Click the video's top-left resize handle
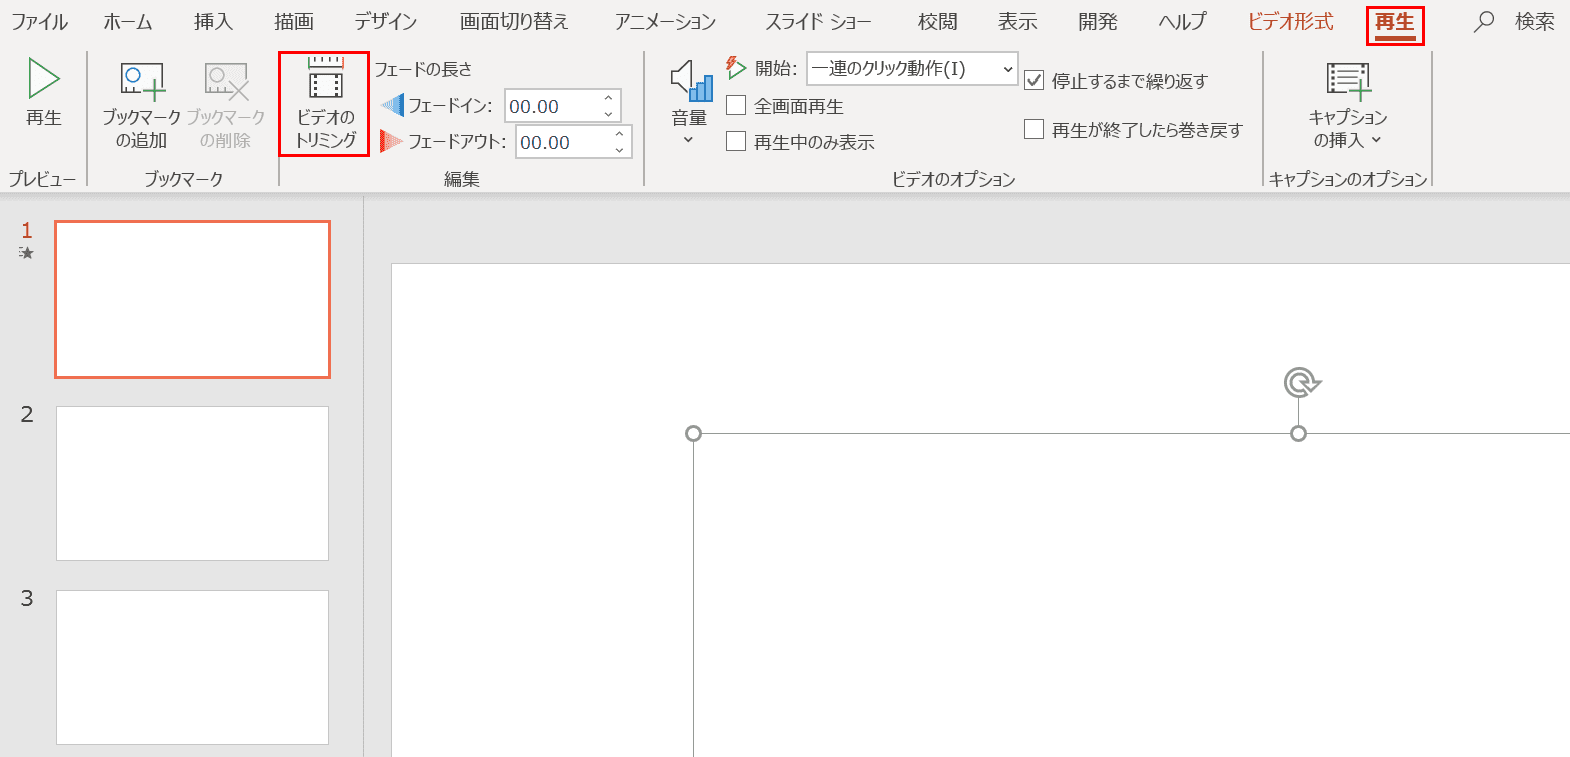Screen dimensions: 1570x757 pos(693,433)
